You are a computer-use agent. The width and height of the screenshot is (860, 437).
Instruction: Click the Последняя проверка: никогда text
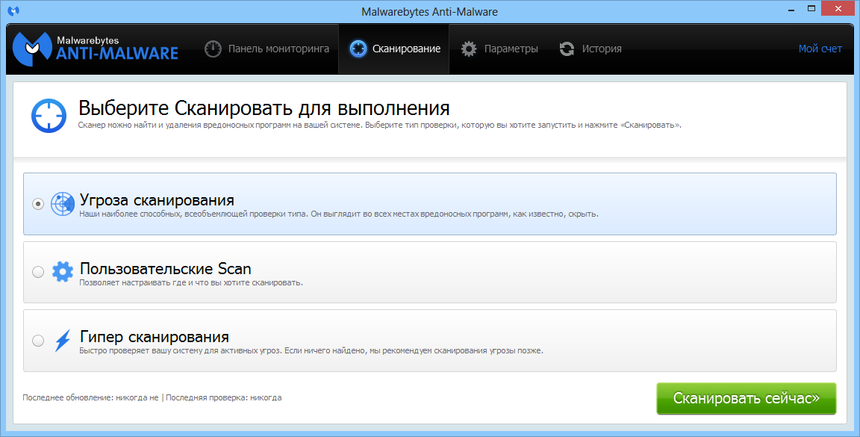224,398
